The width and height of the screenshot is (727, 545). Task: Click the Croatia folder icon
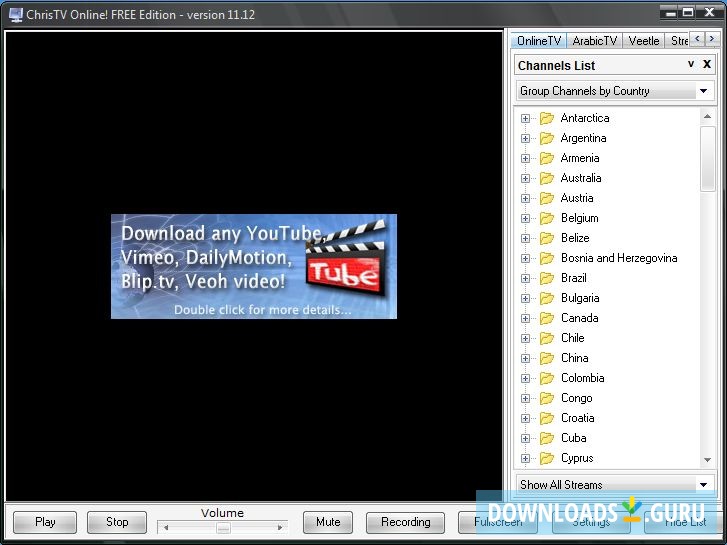[547, 418]
